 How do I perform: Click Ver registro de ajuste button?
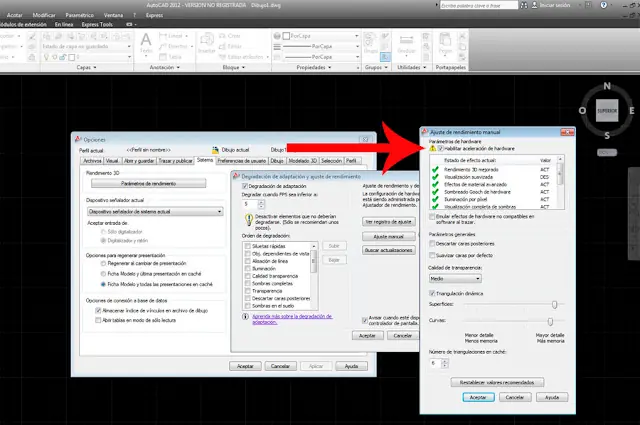coord(389,222)
